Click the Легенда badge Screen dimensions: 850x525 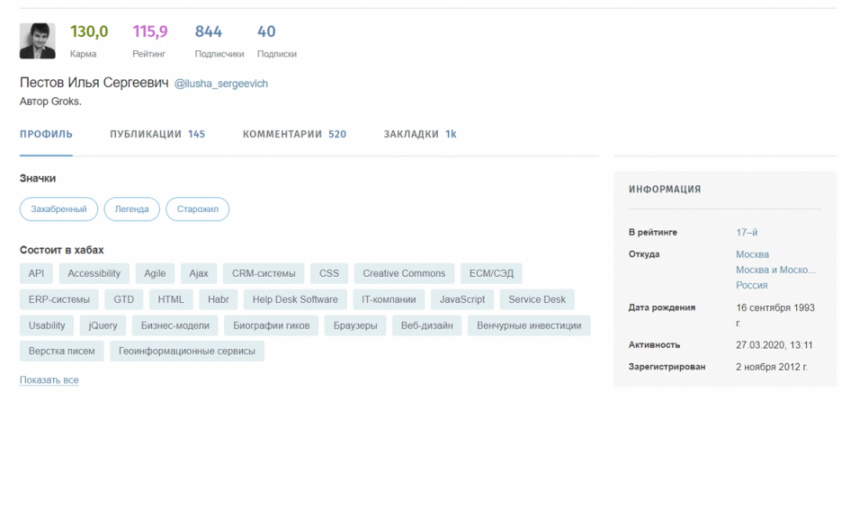click(132, 209)
